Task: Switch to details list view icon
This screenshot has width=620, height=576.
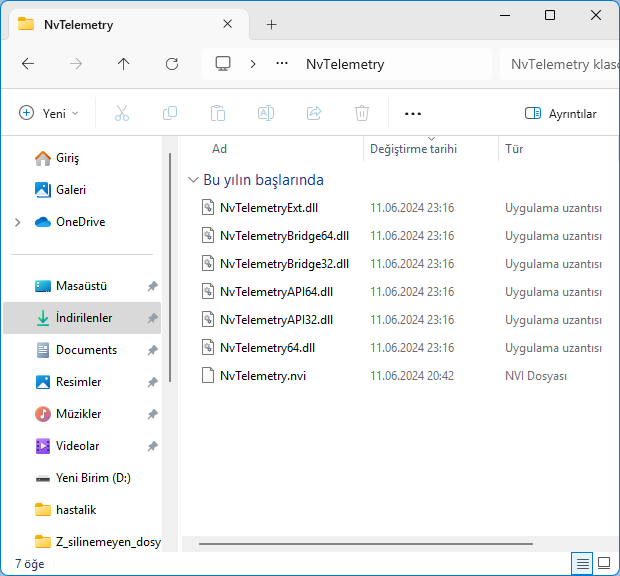Action: coord(582,563)
